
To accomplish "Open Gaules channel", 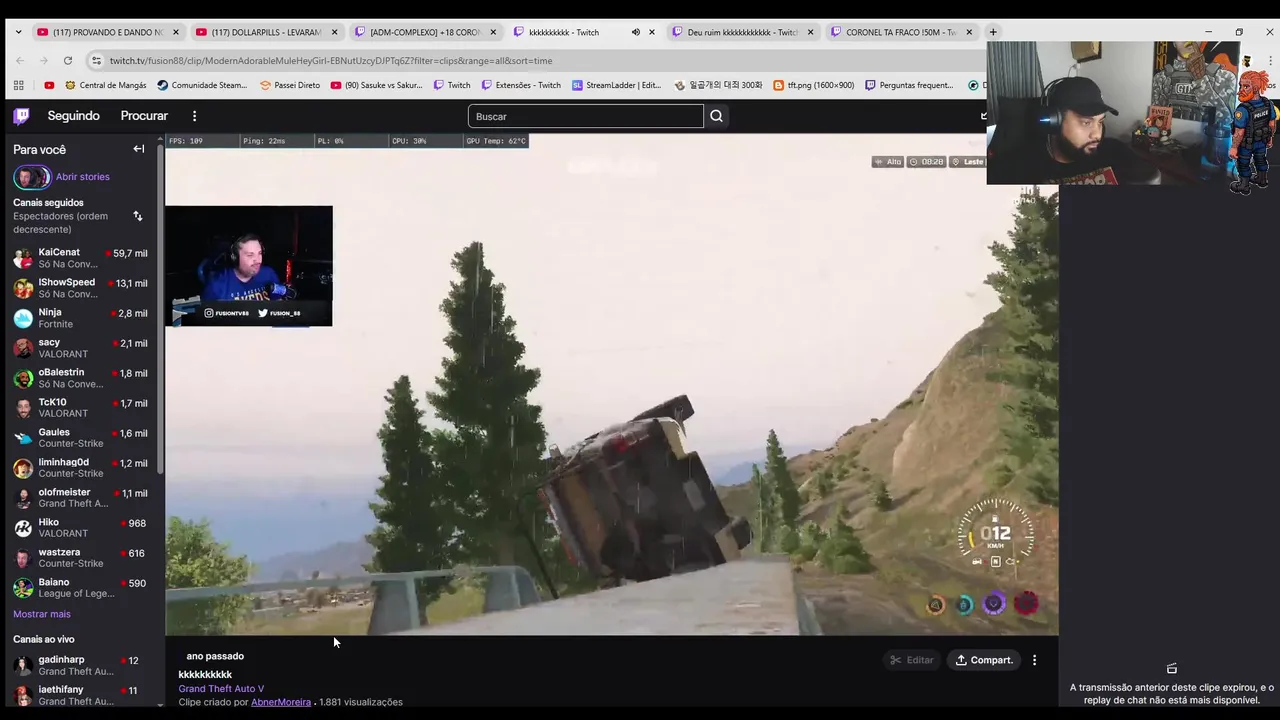I will [80, 438].
